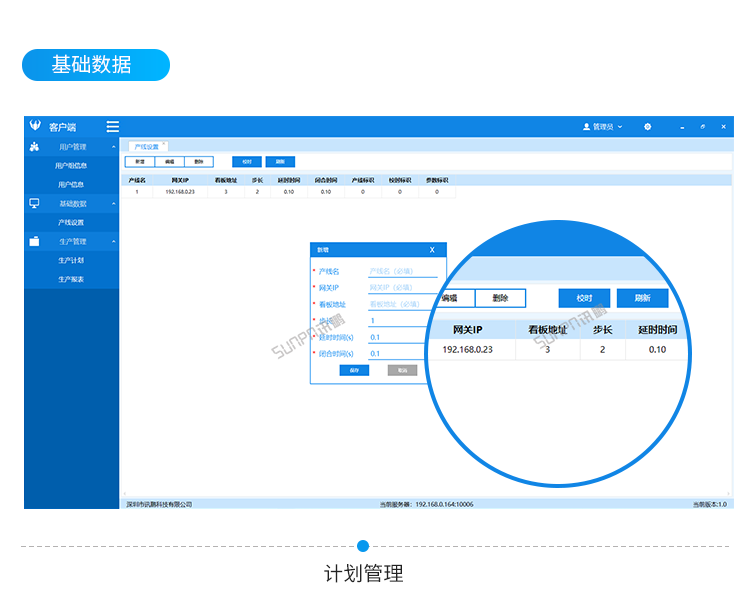
Task: Click the settings gear icon
Action: click(648, 127)
